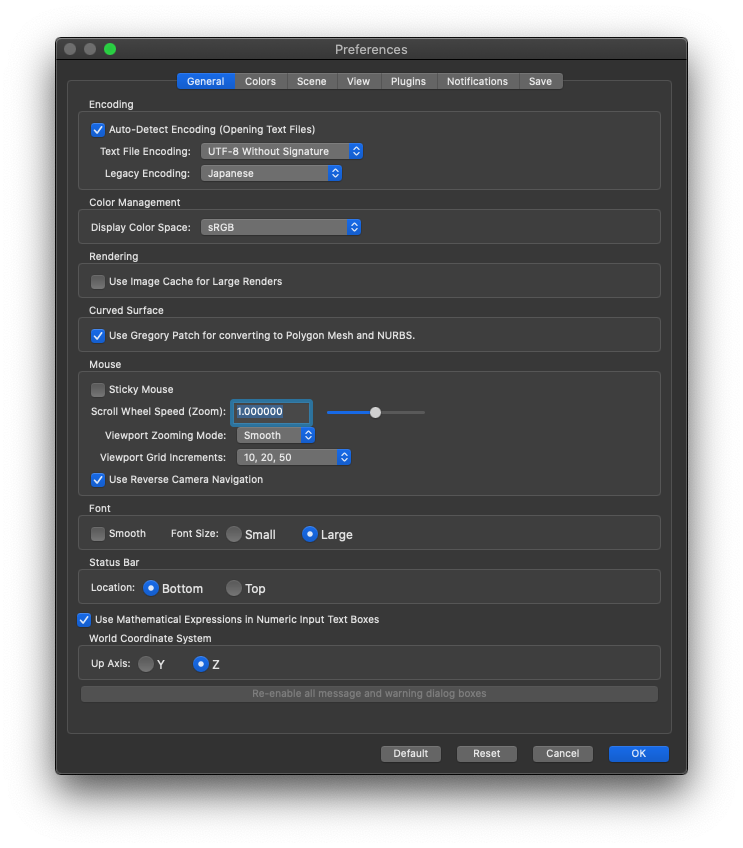Set status bar location to Top
This screenshot has width=743, height=848.
(234, 588)
